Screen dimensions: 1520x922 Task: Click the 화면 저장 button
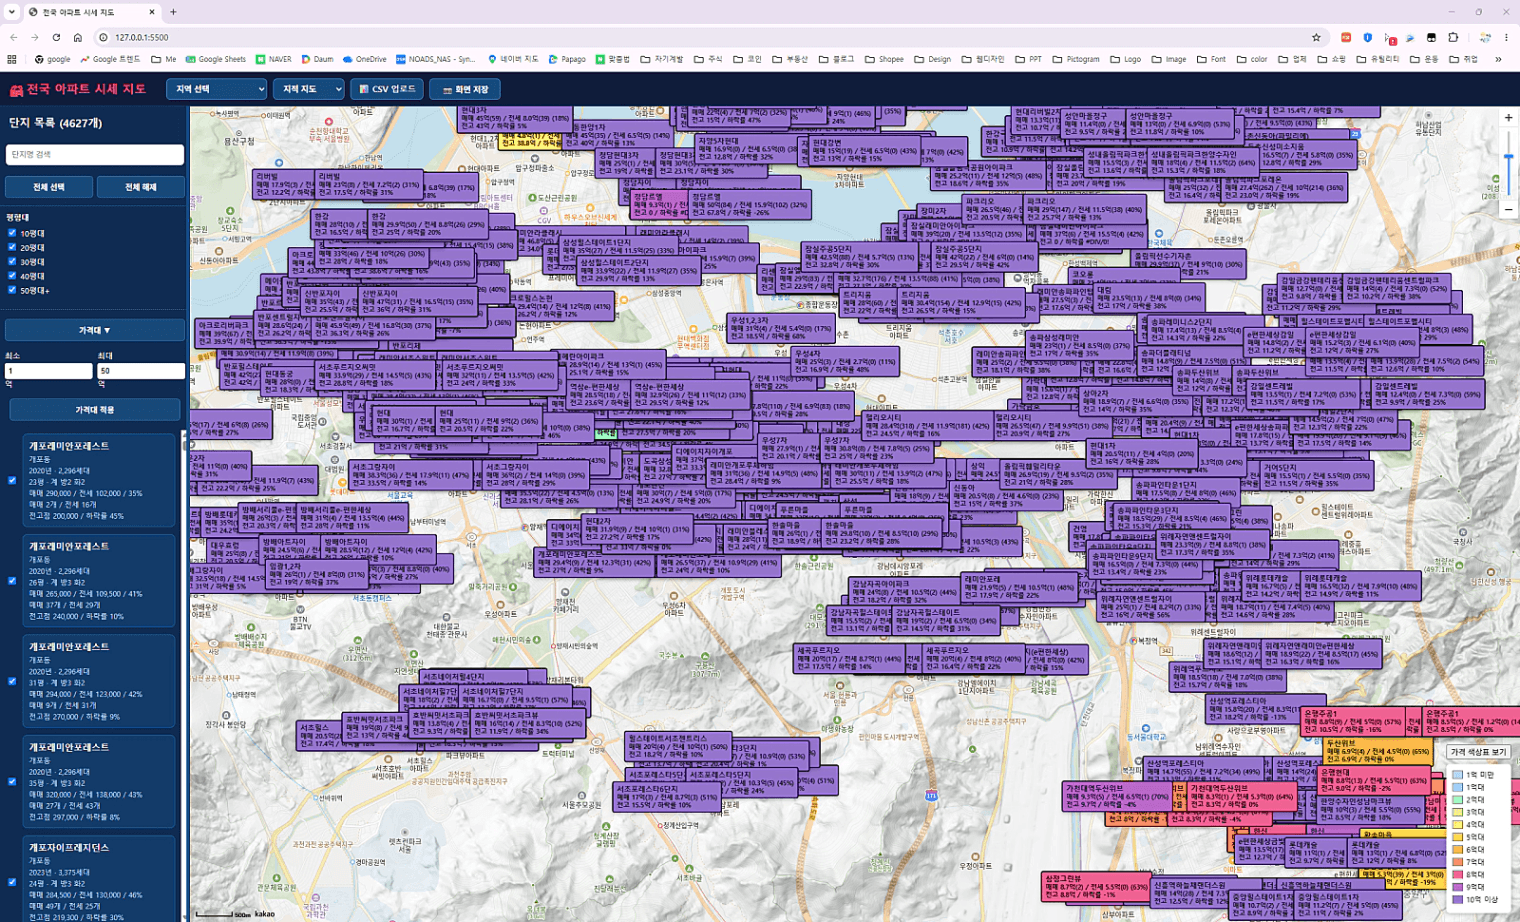(465, 90)
